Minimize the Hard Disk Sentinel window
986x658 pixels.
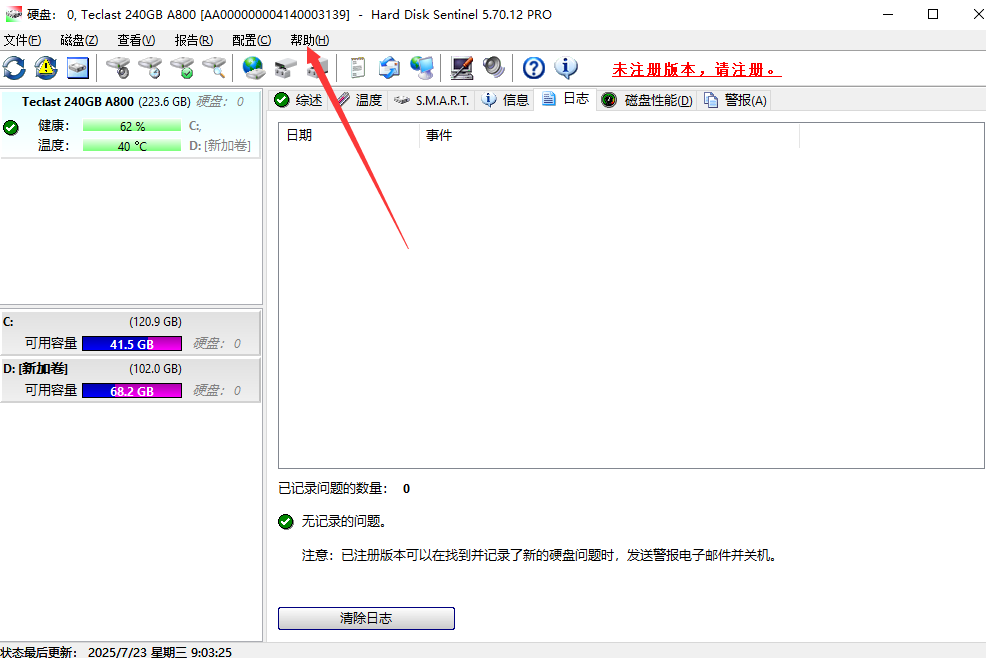(888, 14)
